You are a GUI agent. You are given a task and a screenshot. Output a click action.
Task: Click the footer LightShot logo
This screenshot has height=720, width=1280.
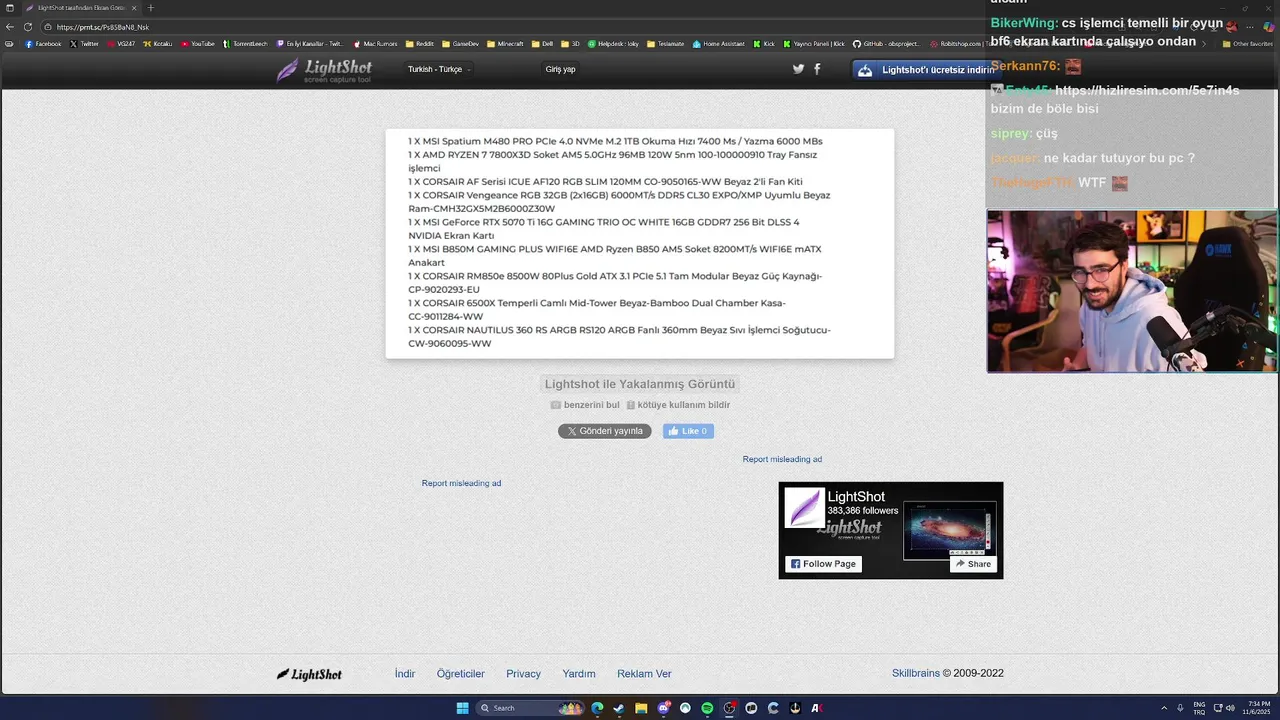pos(309,674)
